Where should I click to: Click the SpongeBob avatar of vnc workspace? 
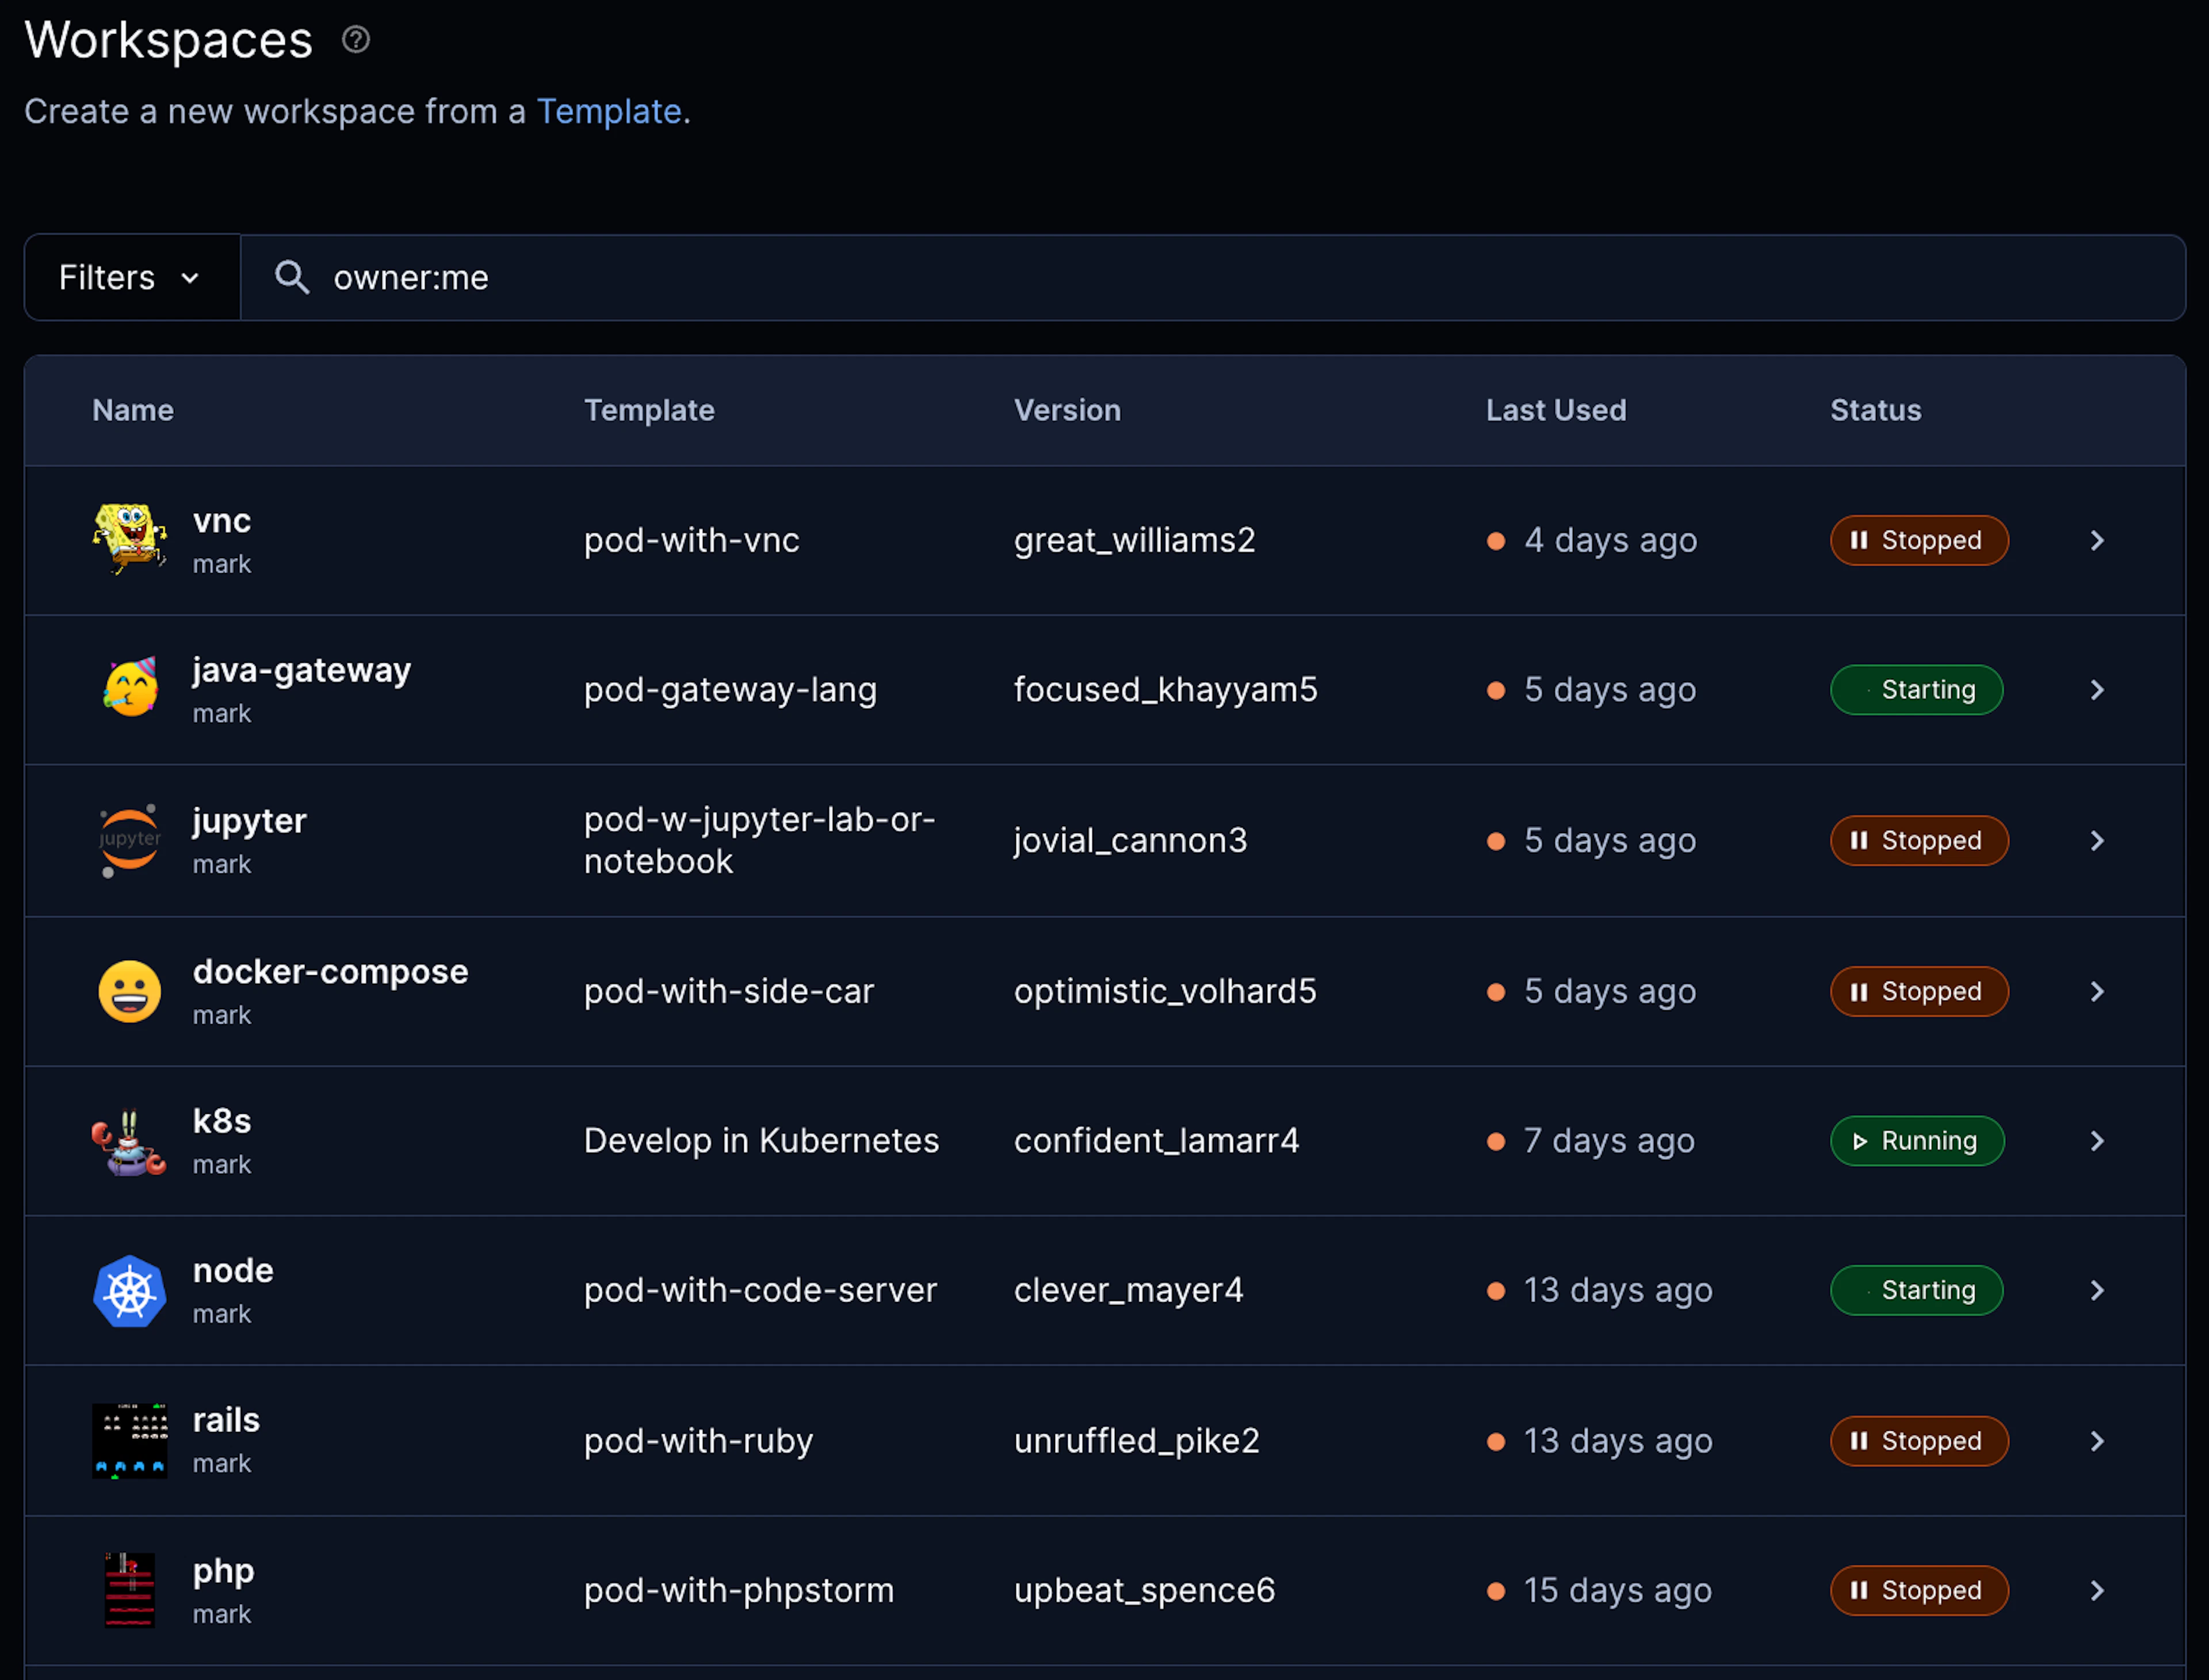[x=130, y=539]
